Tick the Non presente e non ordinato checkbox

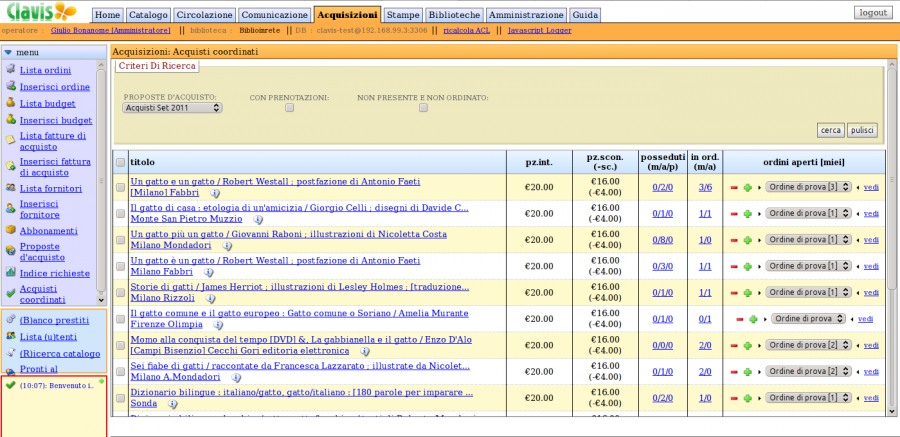point(423,108)
